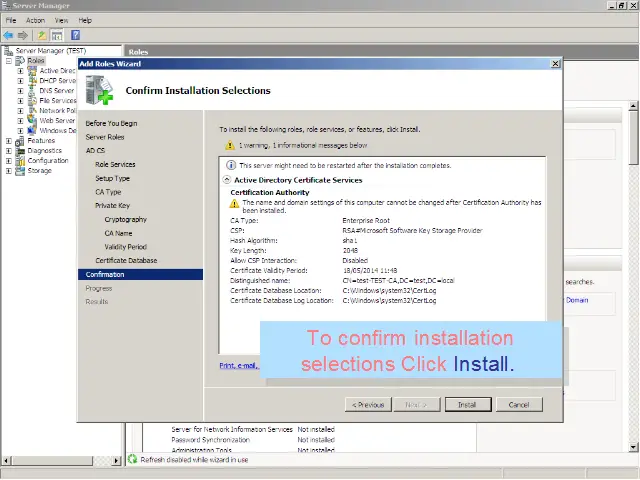Cancel the Add Roles Wizard

click(x=518, y=405)
